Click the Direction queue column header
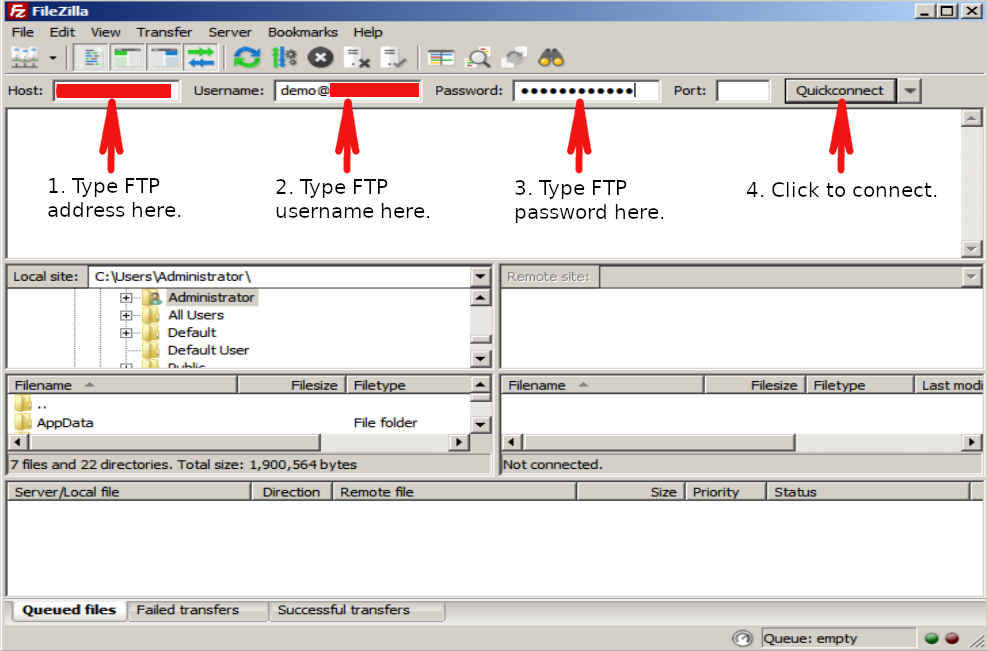Image resolution: width=988 pixels, height=651 pixels. 292,492
